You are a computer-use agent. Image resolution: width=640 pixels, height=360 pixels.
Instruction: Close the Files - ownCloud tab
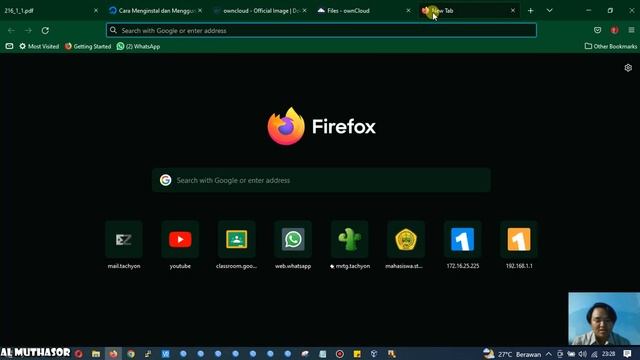pyautogui.click(x=408, y=11)
